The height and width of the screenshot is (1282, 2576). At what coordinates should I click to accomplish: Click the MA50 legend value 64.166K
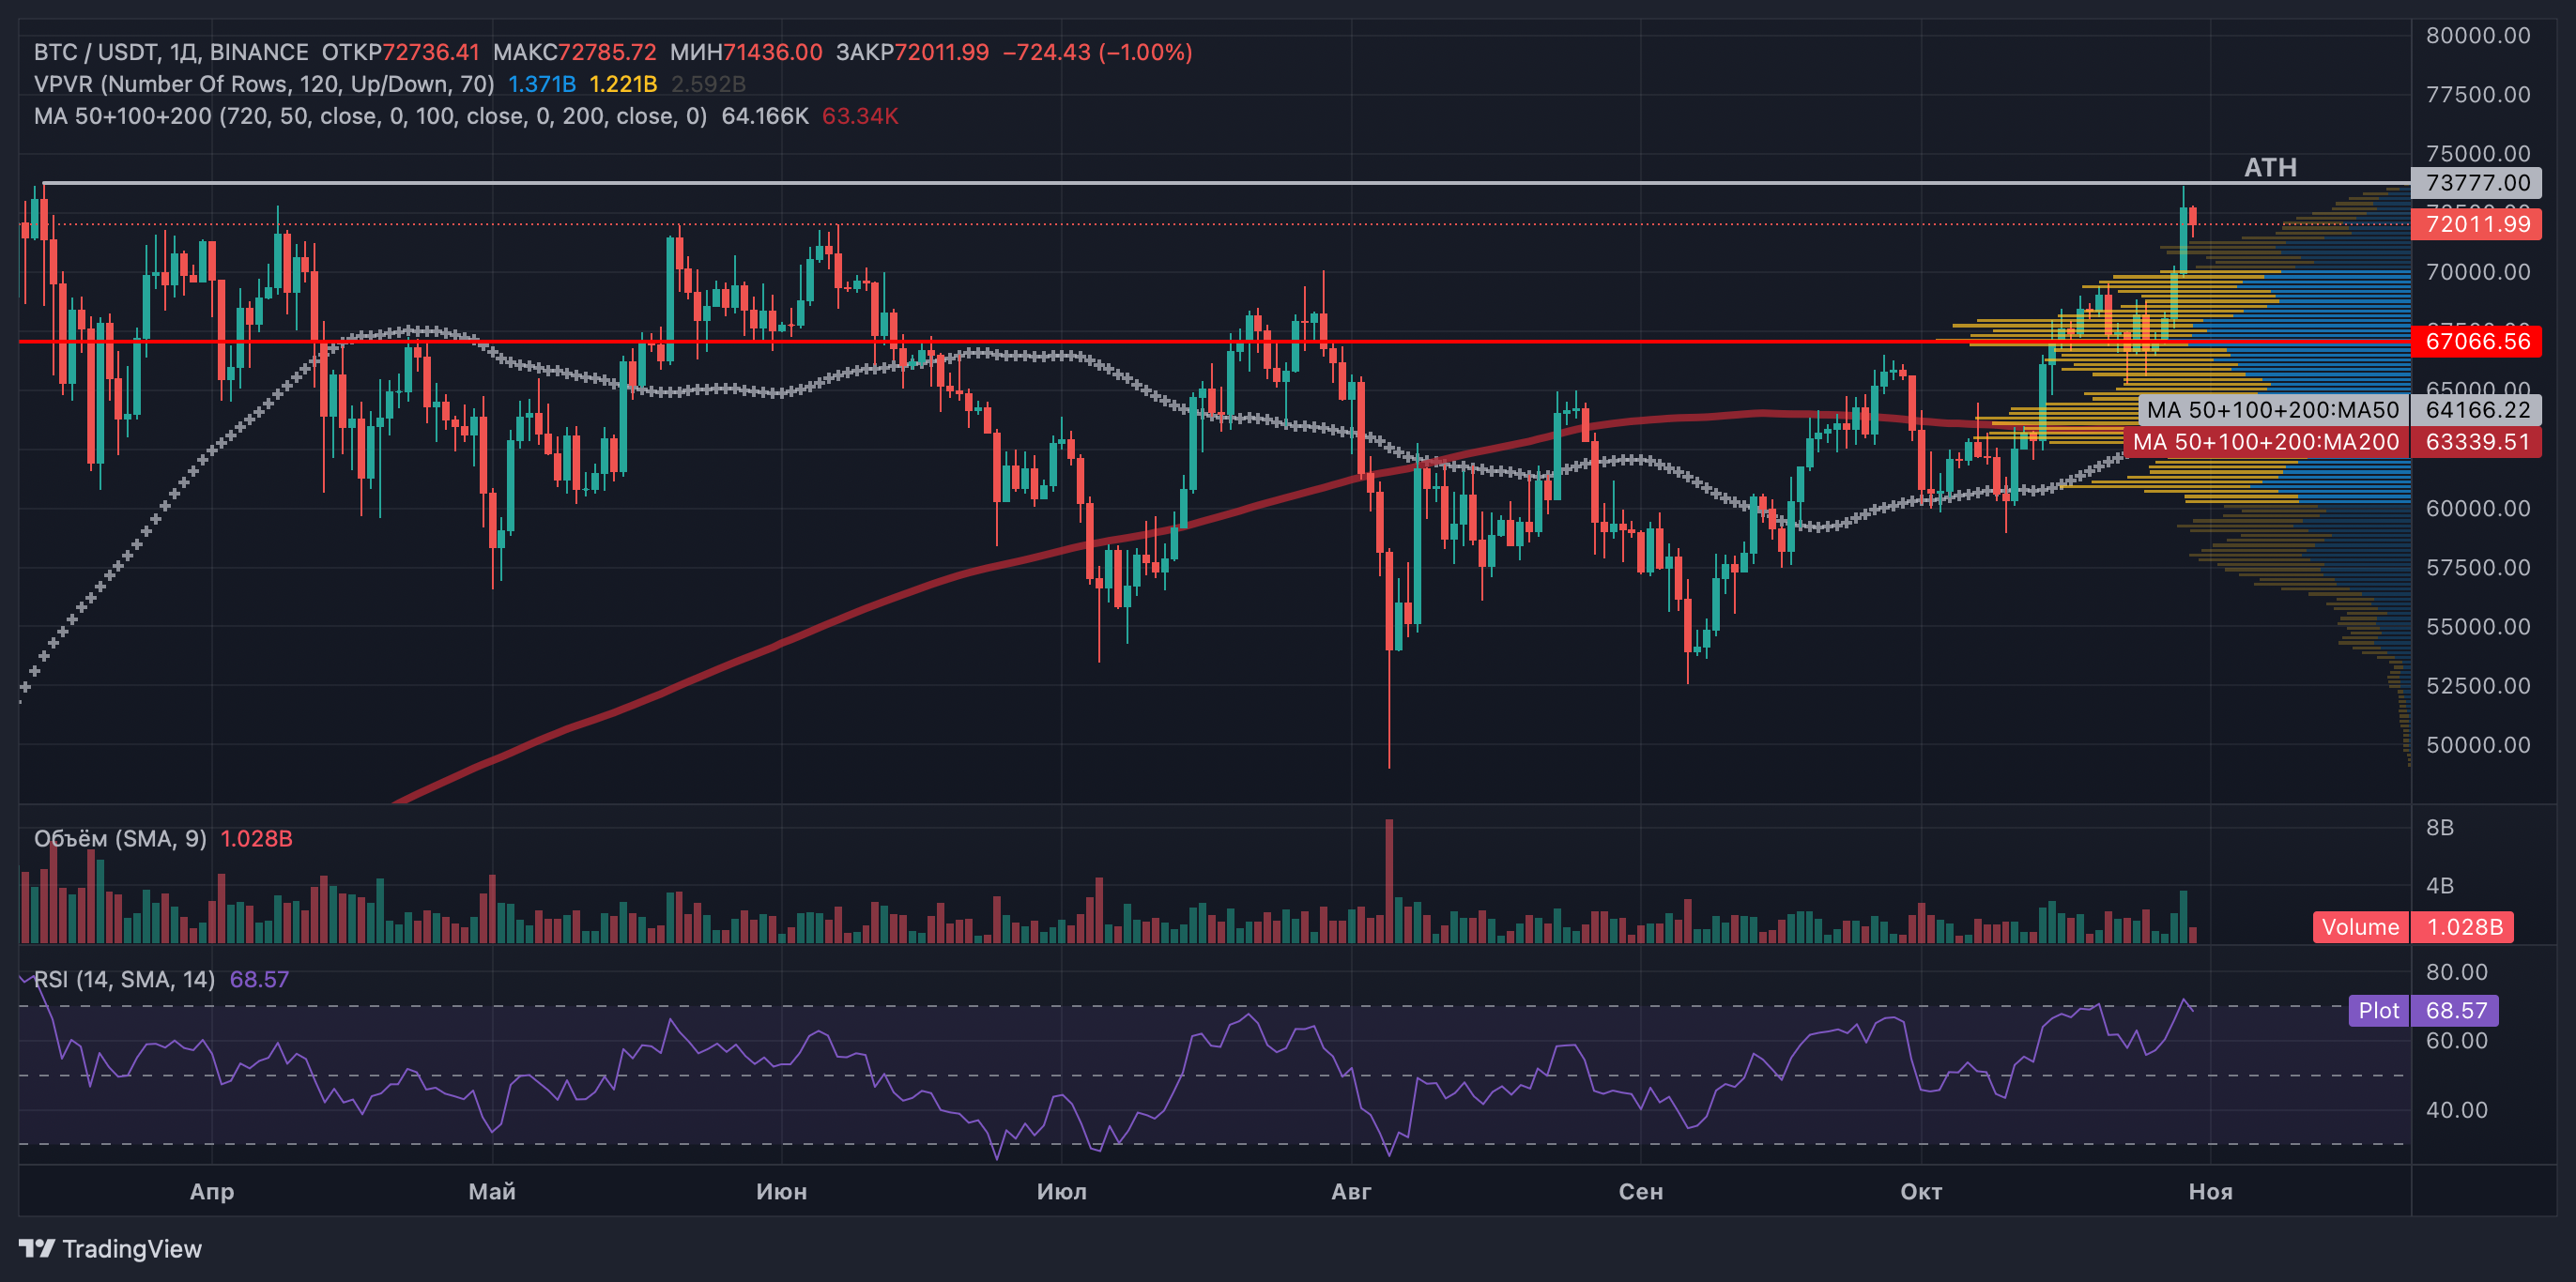(765, 116)
